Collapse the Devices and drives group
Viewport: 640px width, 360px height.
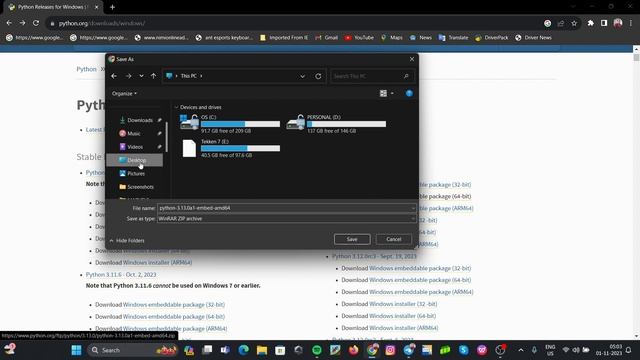(x=176, y=107)
